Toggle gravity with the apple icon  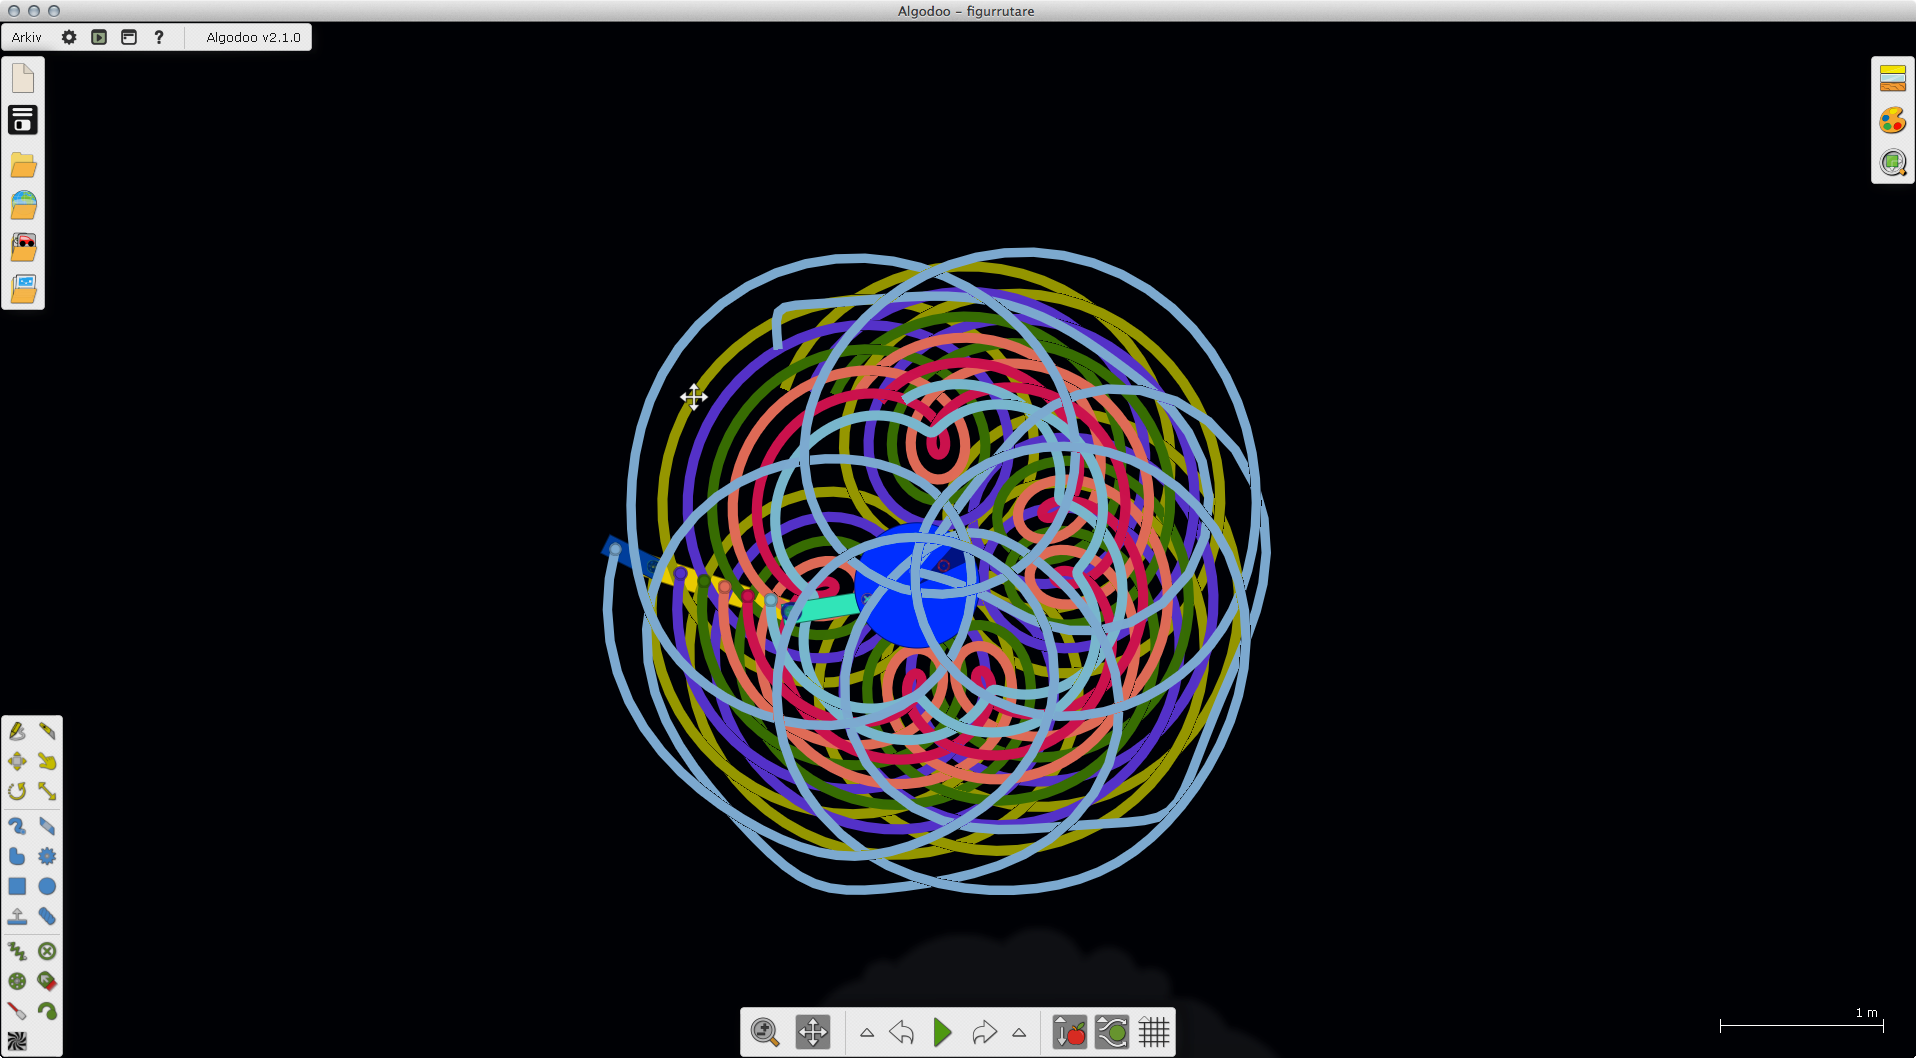pyautogui.click(x=1069, y=1032)
